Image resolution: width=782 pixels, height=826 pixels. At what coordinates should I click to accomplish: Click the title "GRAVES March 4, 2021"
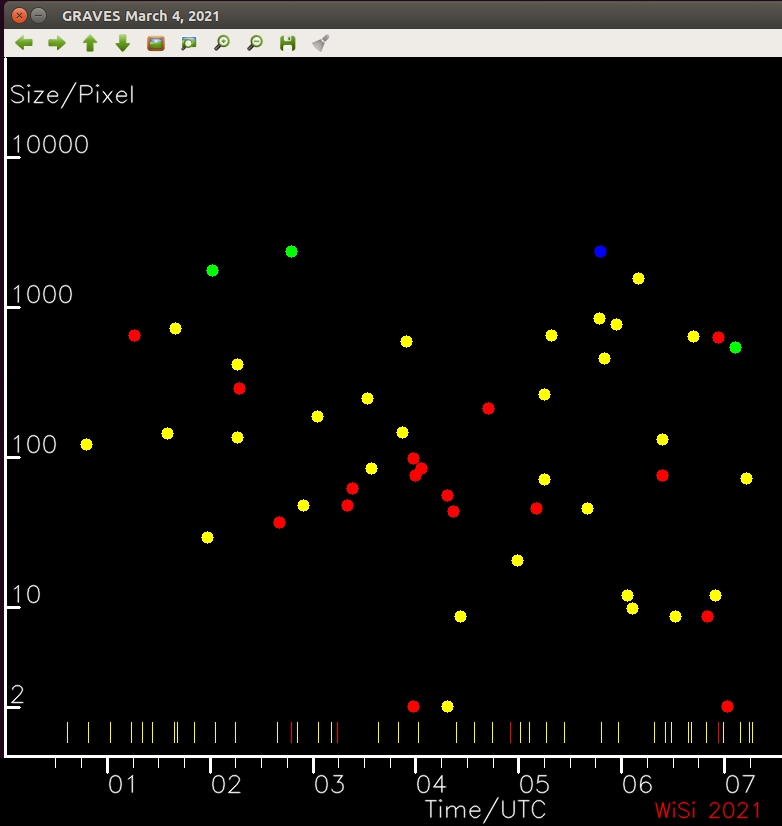pyautogui.click(x=141, y=16)
